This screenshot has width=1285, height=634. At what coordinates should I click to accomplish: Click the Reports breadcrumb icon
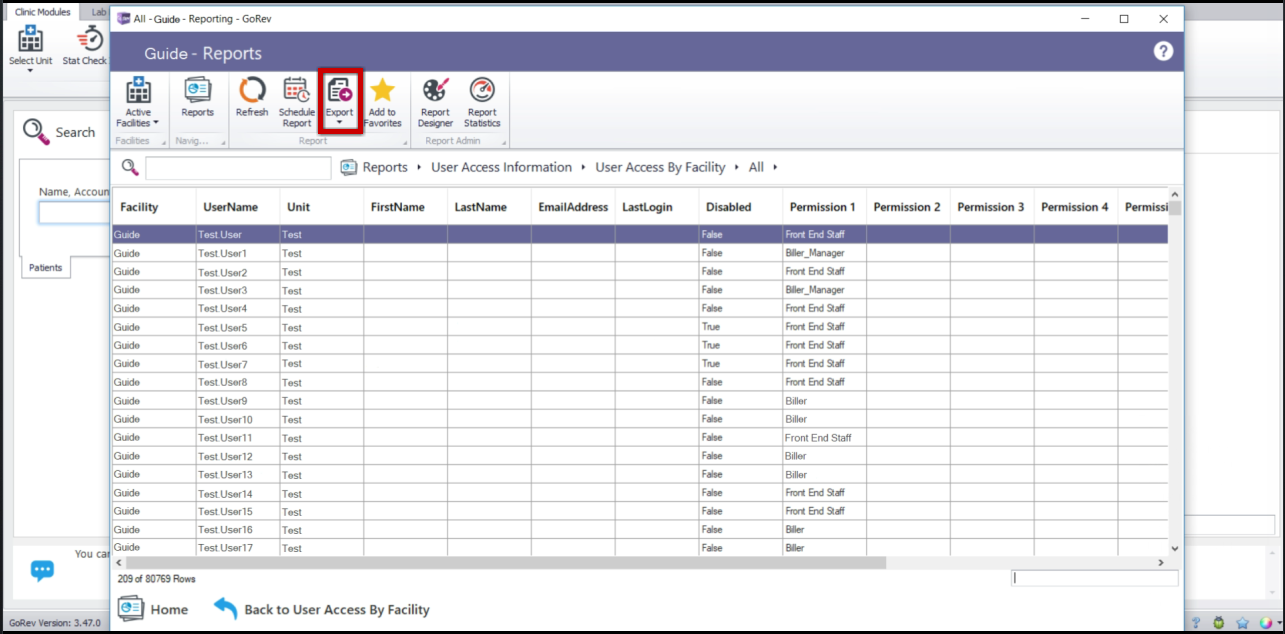coord(349,167)
